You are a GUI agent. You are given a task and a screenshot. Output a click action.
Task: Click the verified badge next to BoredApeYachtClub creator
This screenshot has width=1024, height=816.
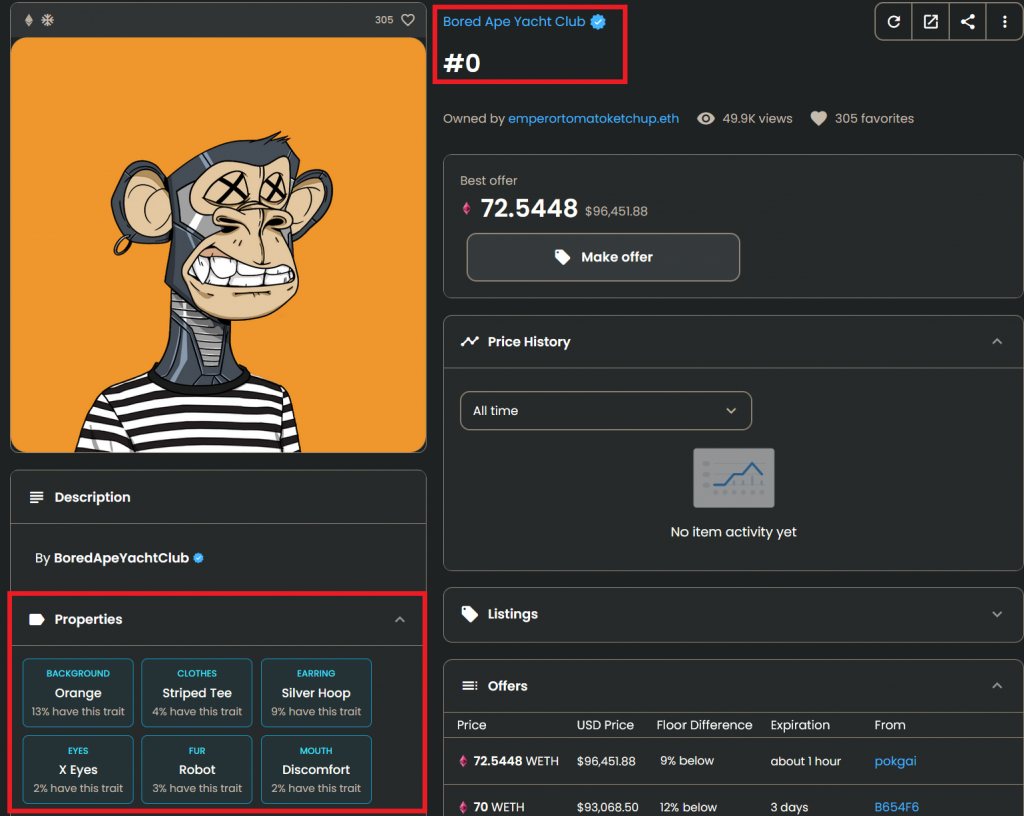[x=199, y=558]
